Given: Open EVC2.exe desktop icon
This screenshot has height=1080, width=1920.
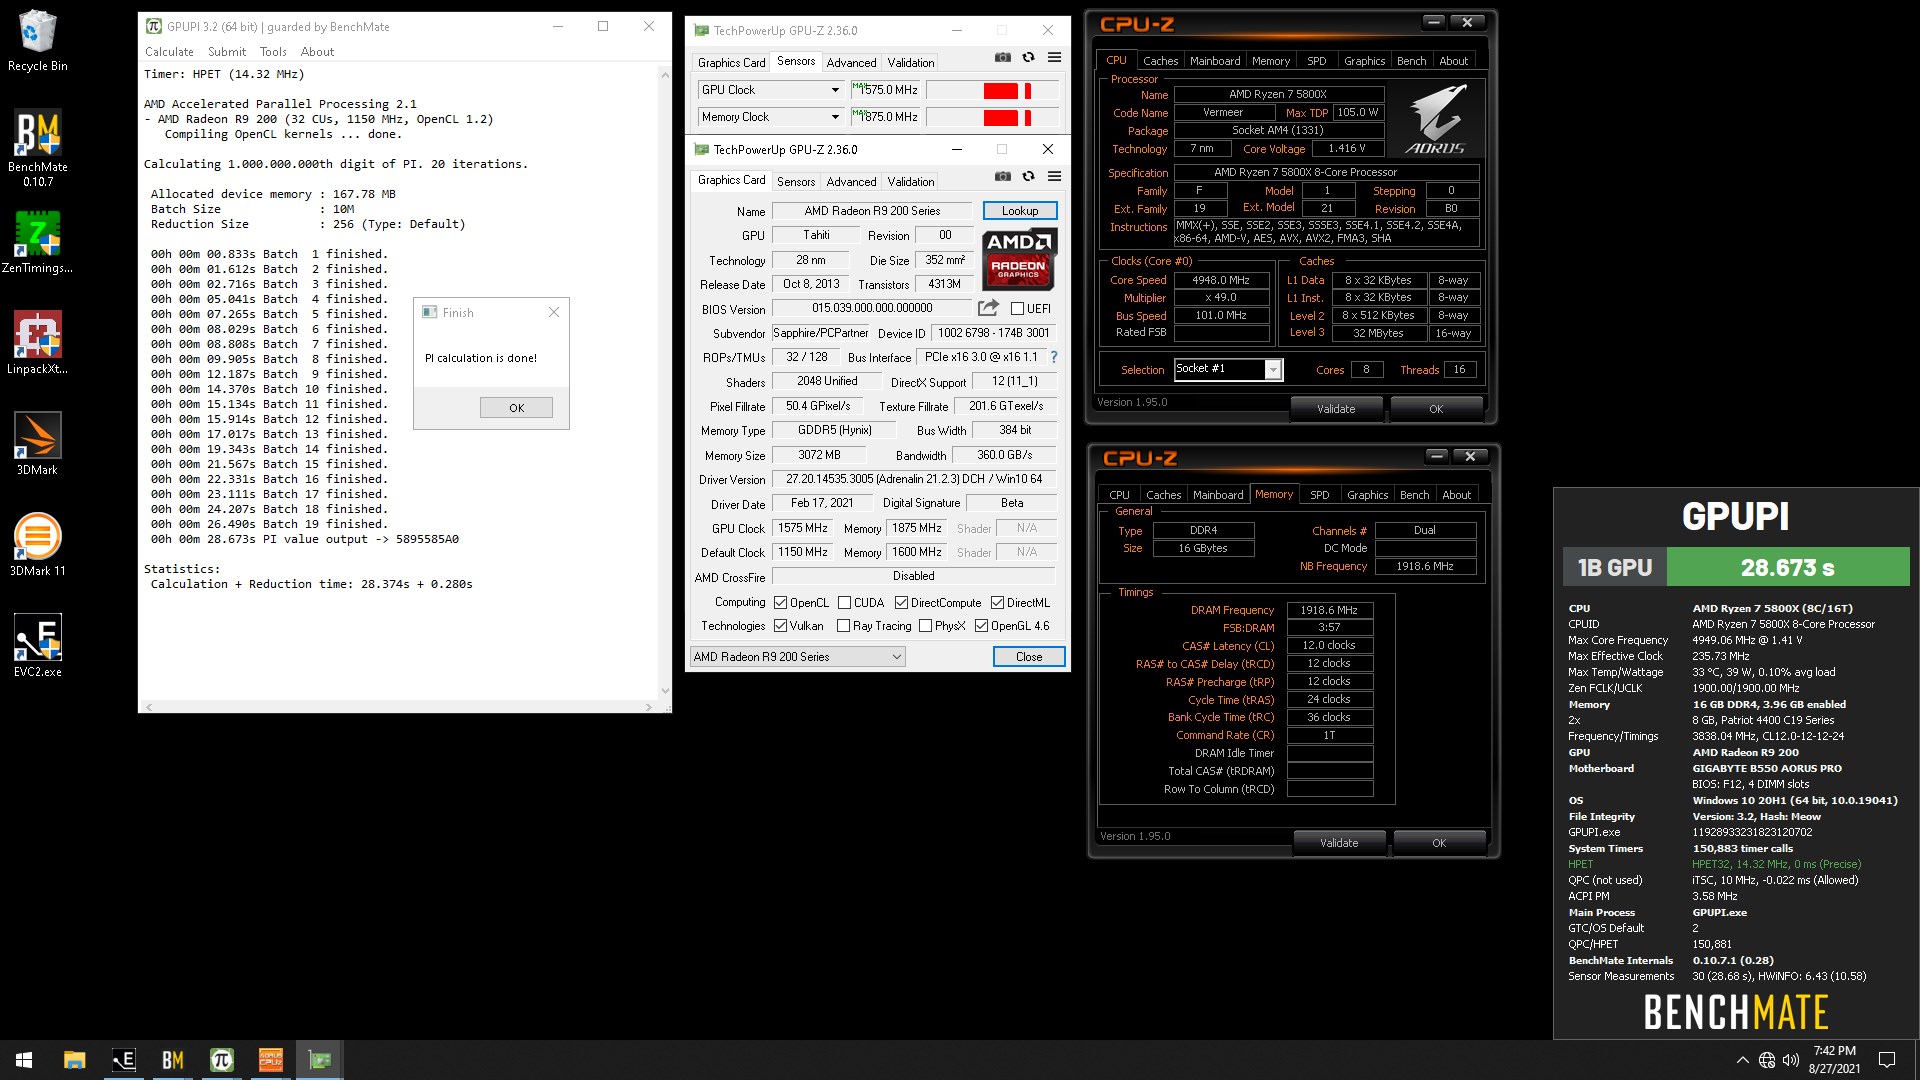Looking at the screenshot, I should coord(37,646).
